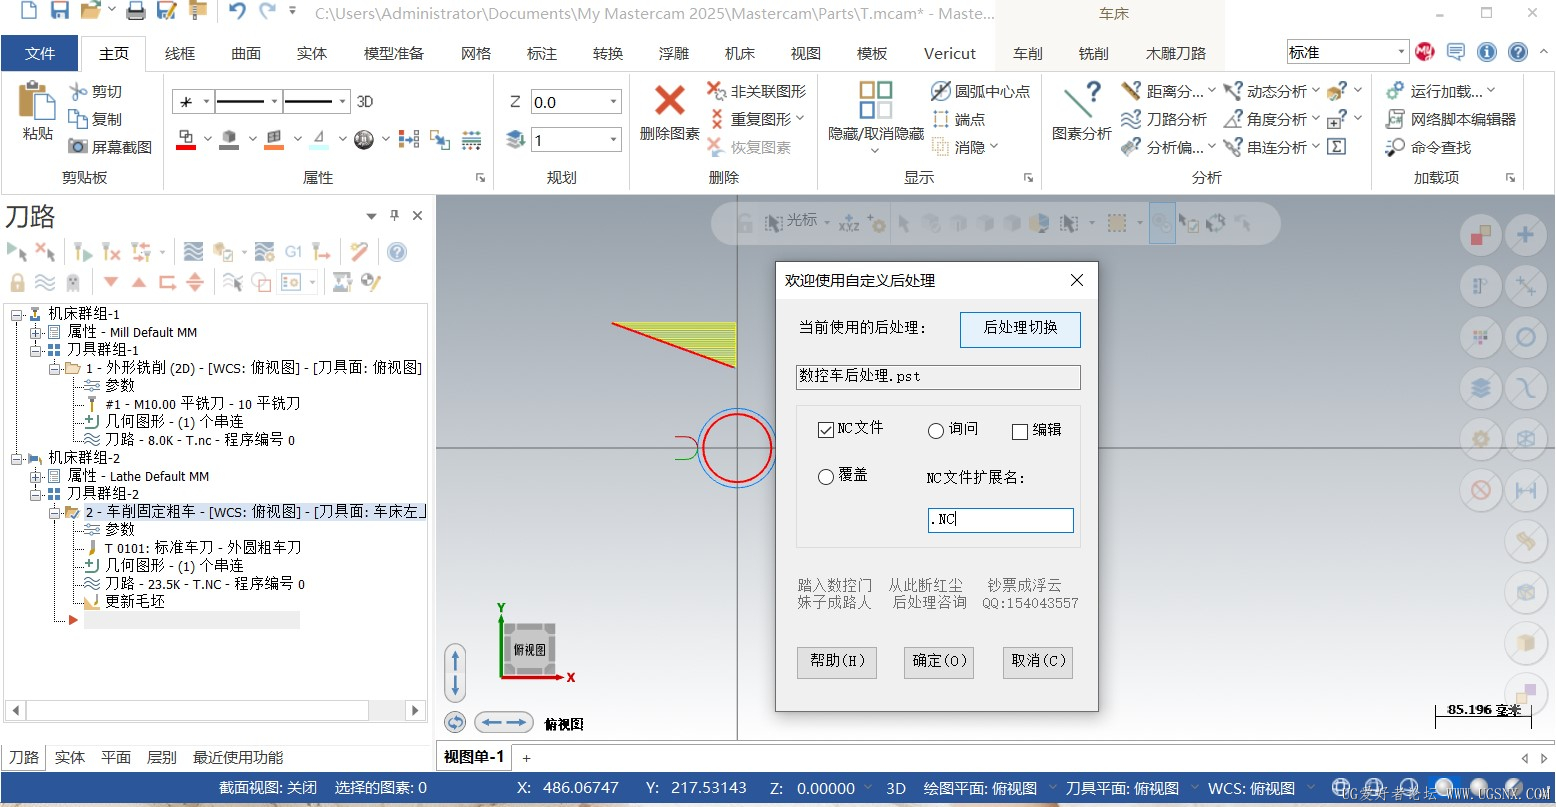Click the 删除图素 red X icon
Screen dimensions: 1556x807
[x=669, y=100]
